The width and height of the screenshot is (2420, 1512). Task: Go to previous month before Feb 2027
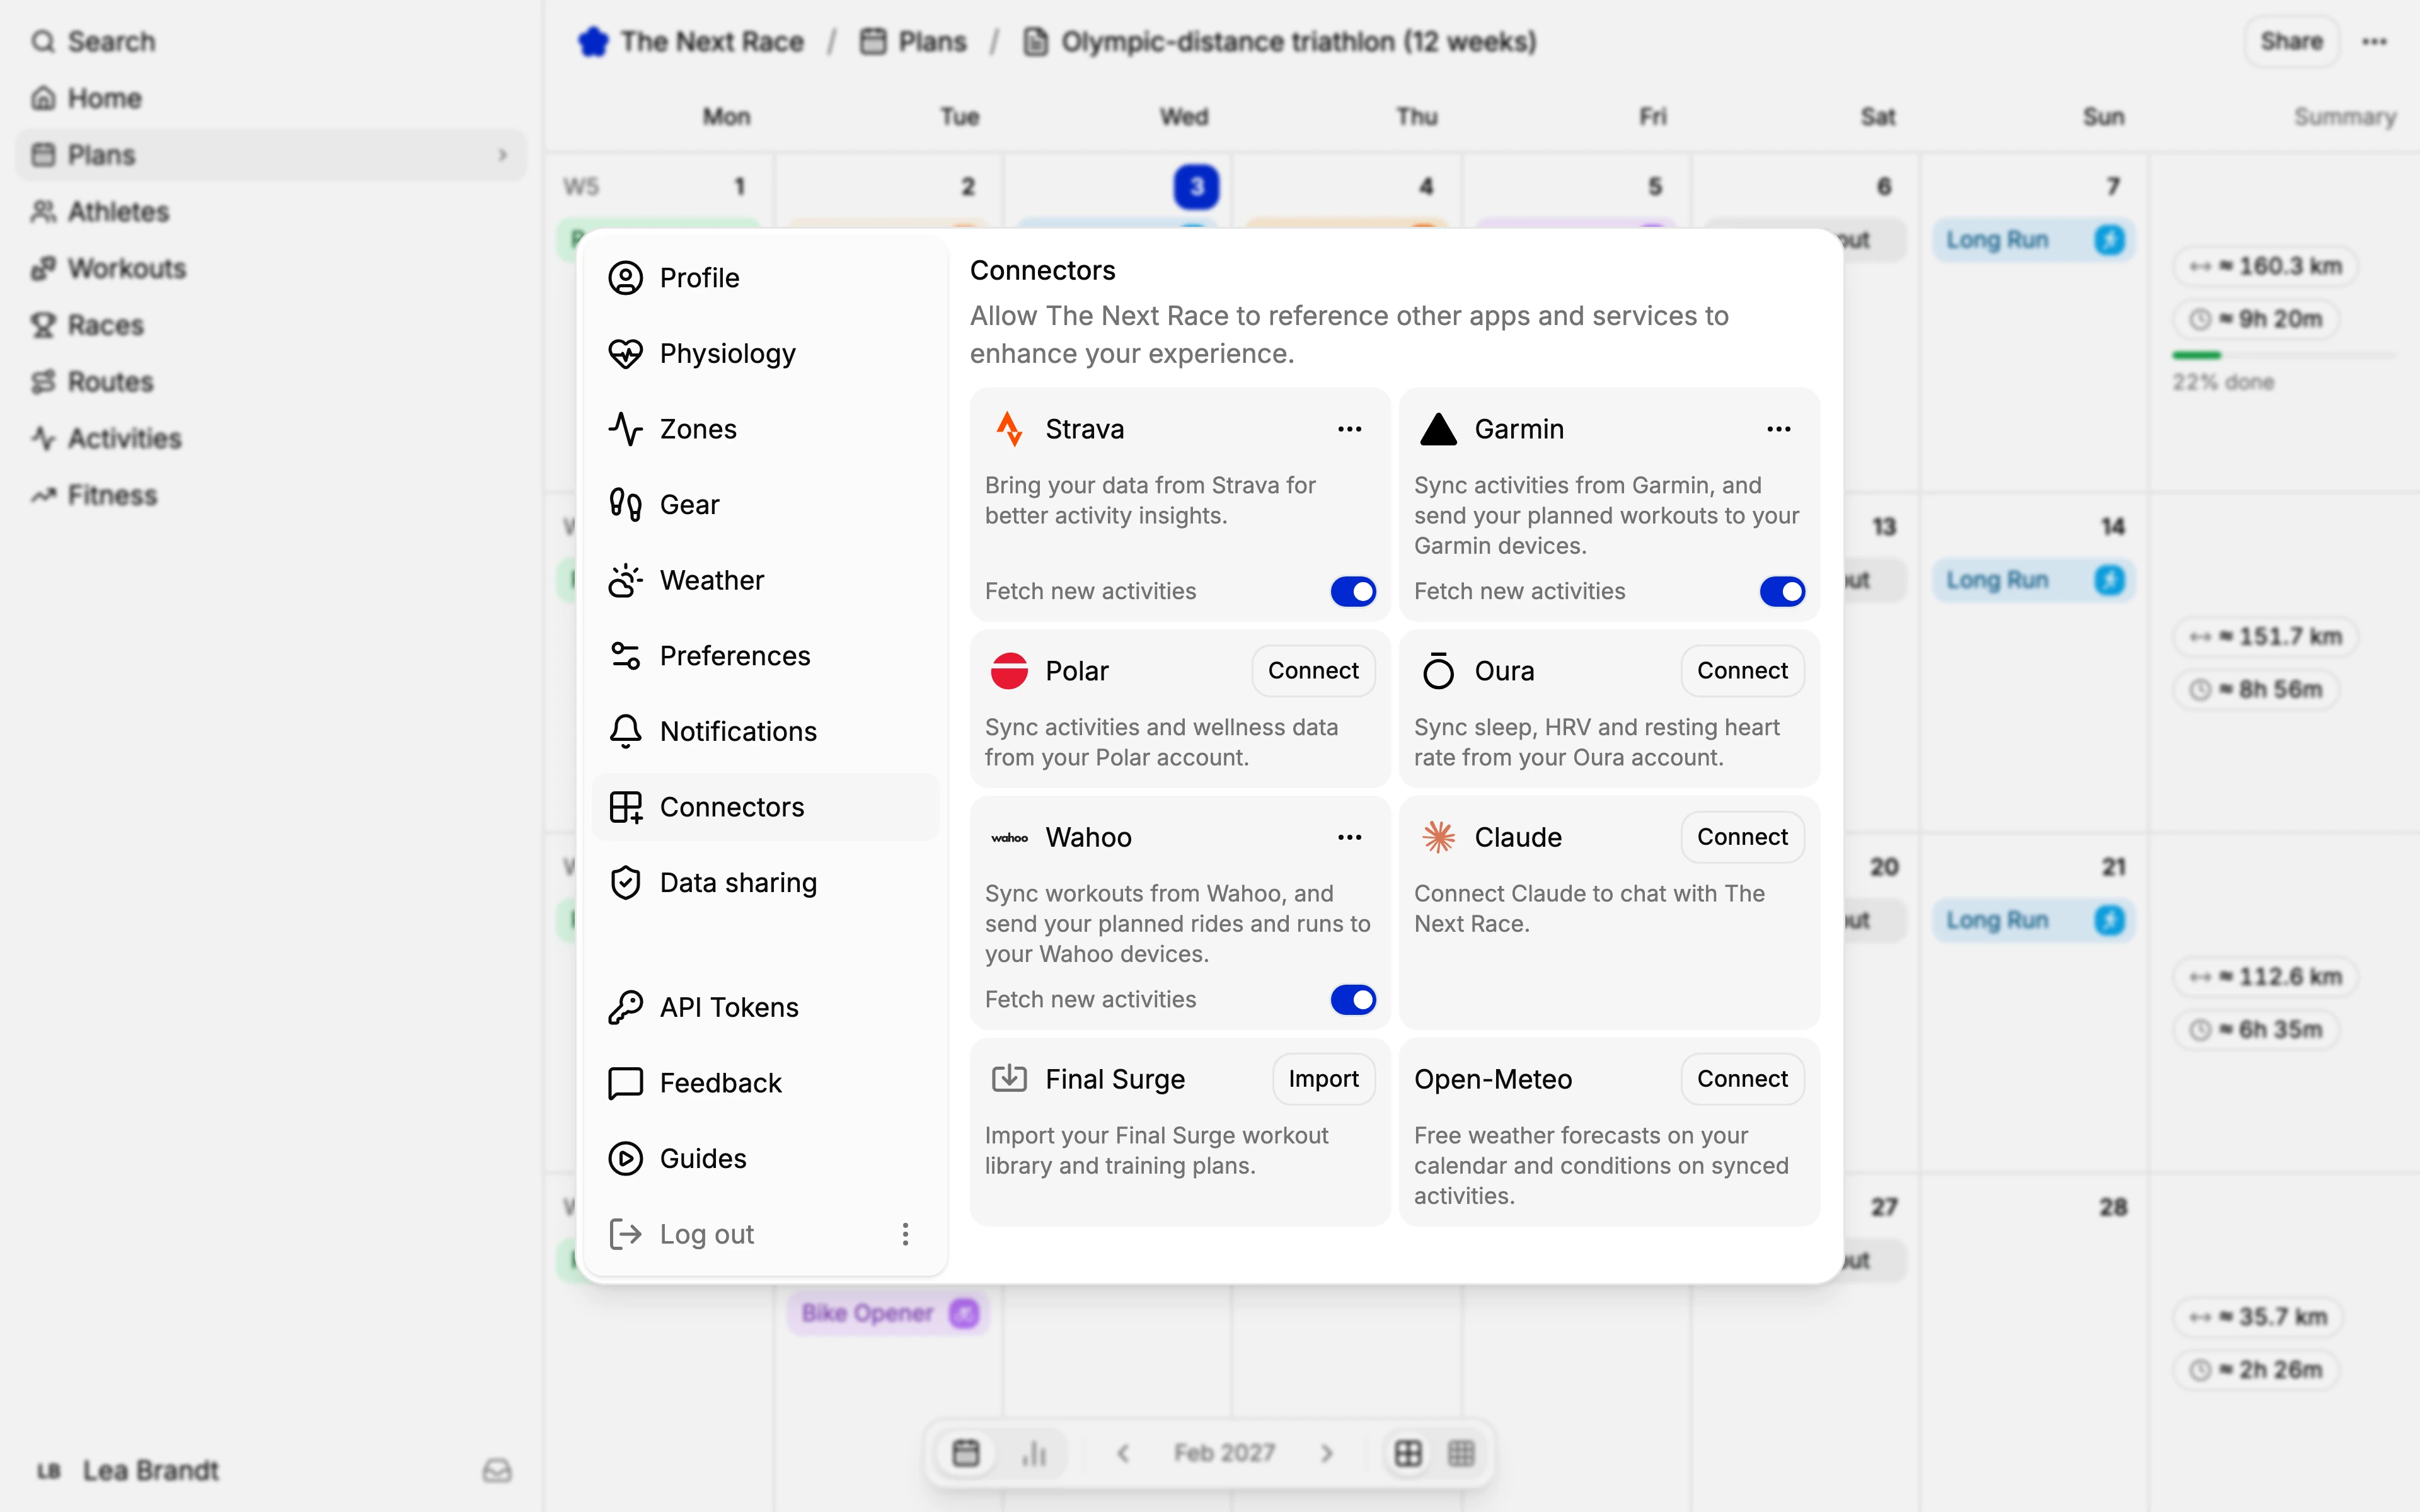(1123, 1453)
